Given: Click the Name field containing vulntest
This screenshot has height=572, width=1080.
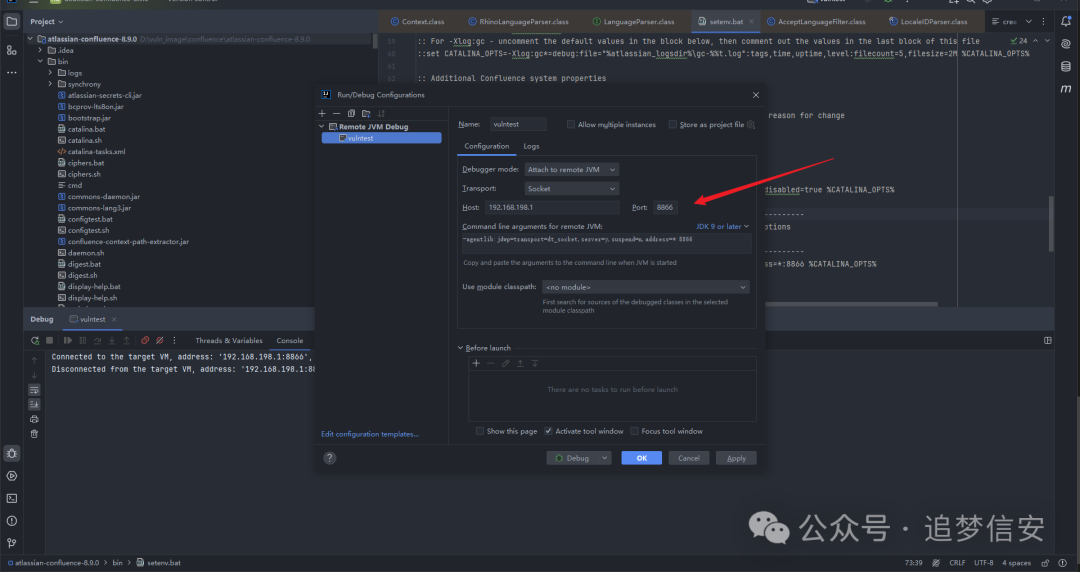Looking at the screenshot, I should tap(518, 125).
